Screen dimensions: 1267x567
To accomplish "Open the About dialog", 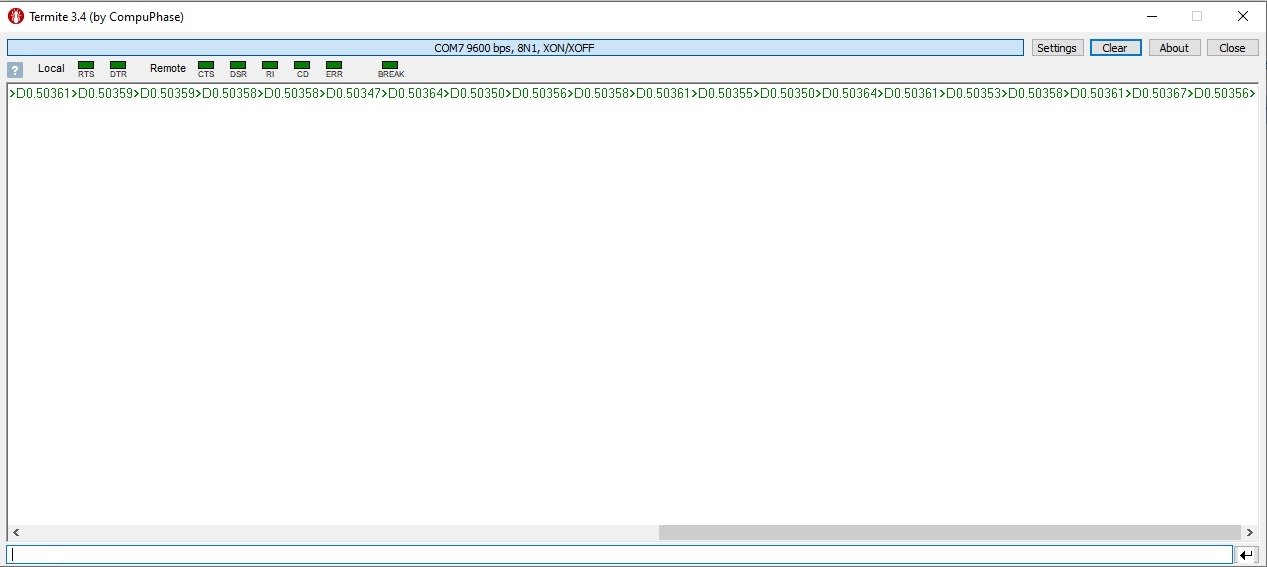I will point(1174,48).
